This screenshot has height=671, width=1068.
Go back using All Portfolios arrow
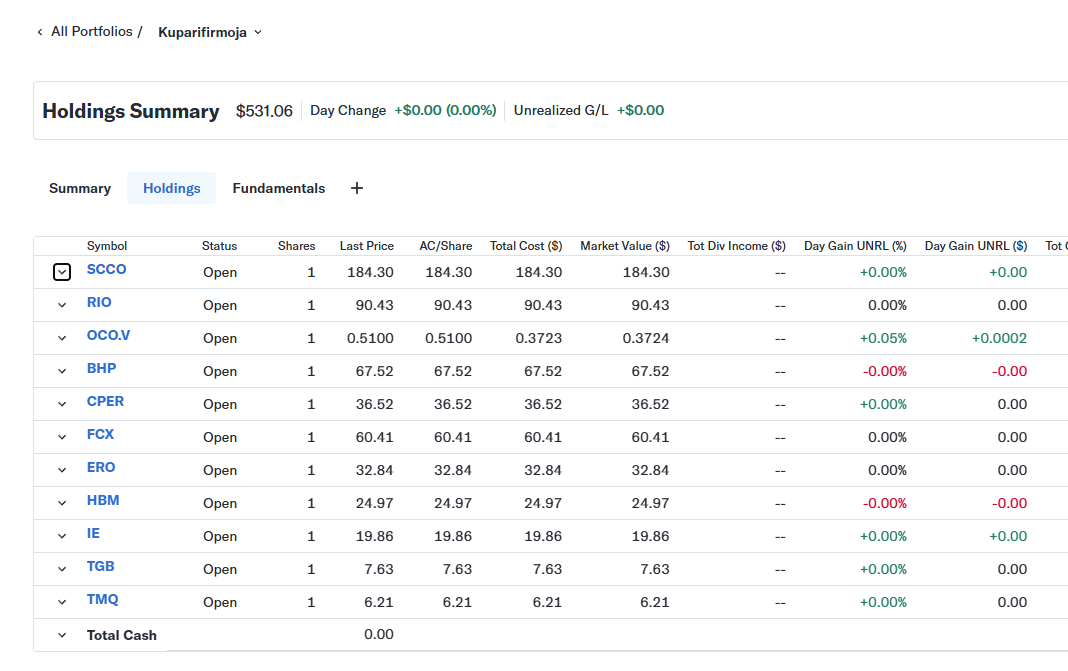click(40, 32)
